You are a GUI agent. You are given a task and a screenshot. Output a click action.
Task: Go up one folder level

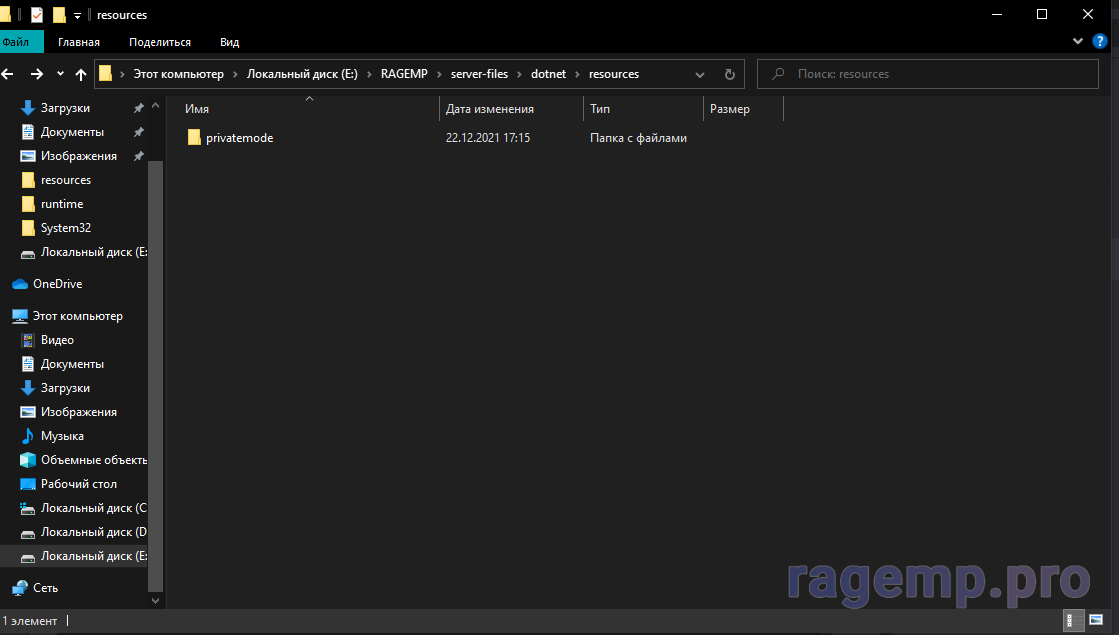click(x=81, y=74)
